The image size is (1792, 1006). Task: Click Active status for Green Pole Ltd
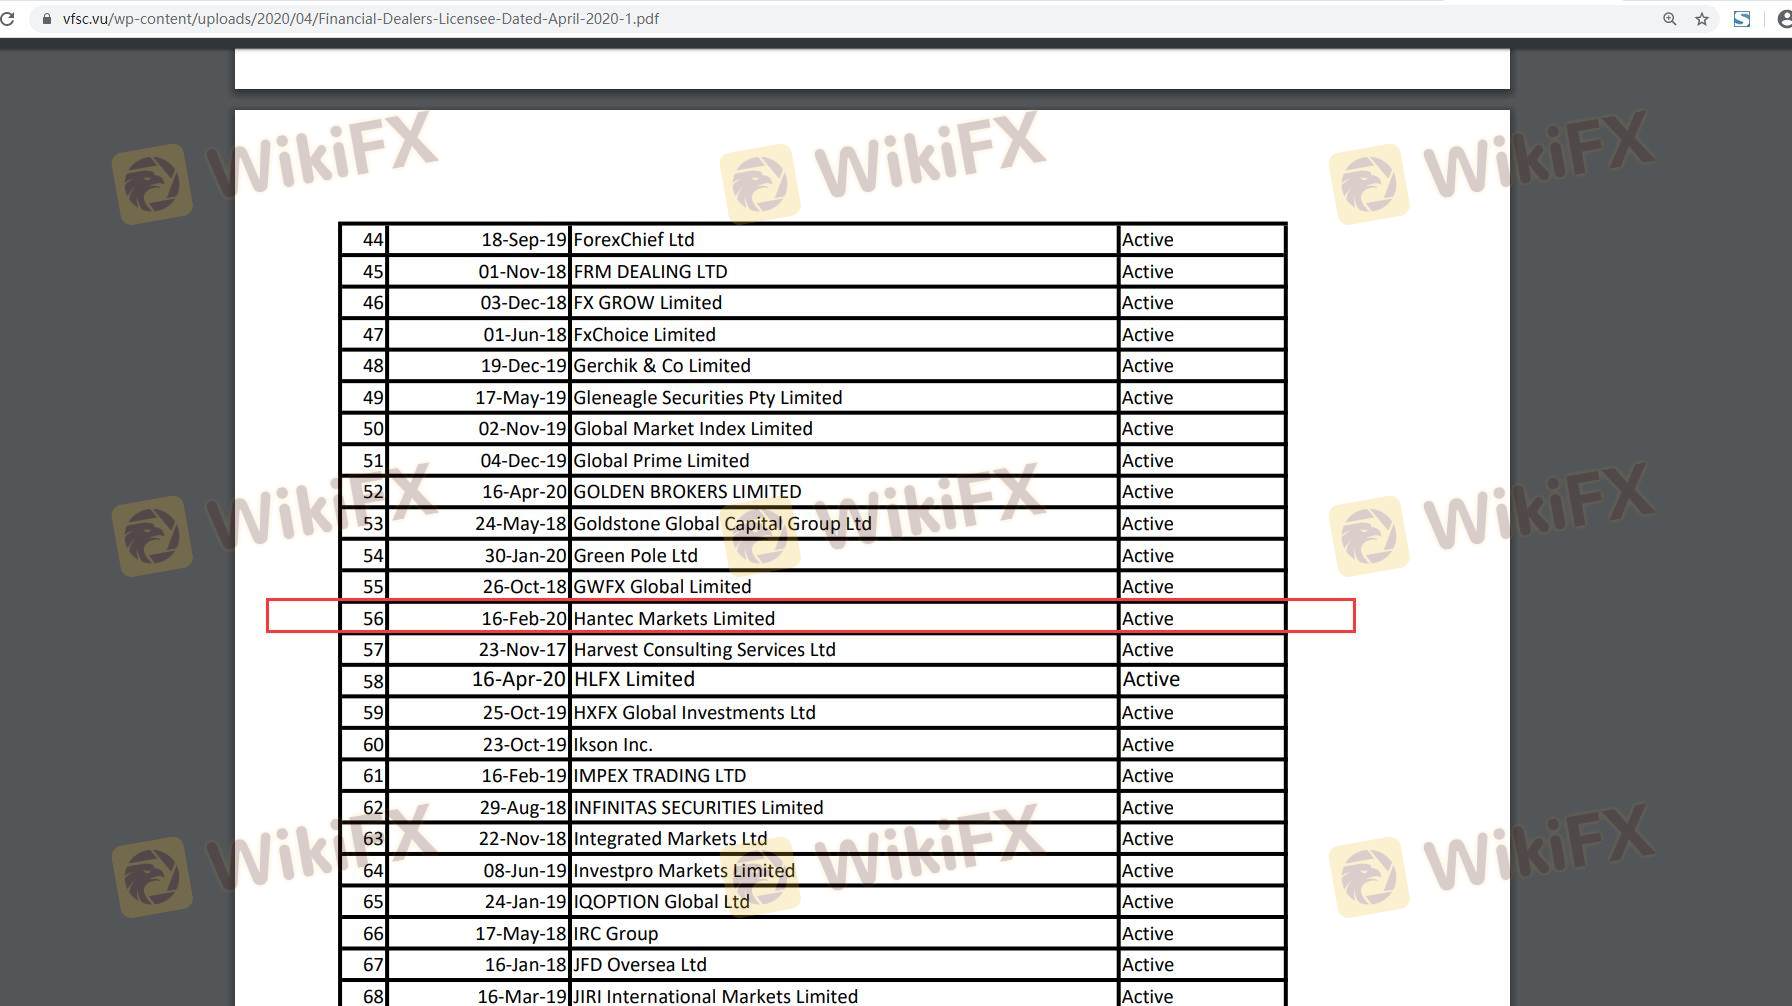pos(1147,556)
